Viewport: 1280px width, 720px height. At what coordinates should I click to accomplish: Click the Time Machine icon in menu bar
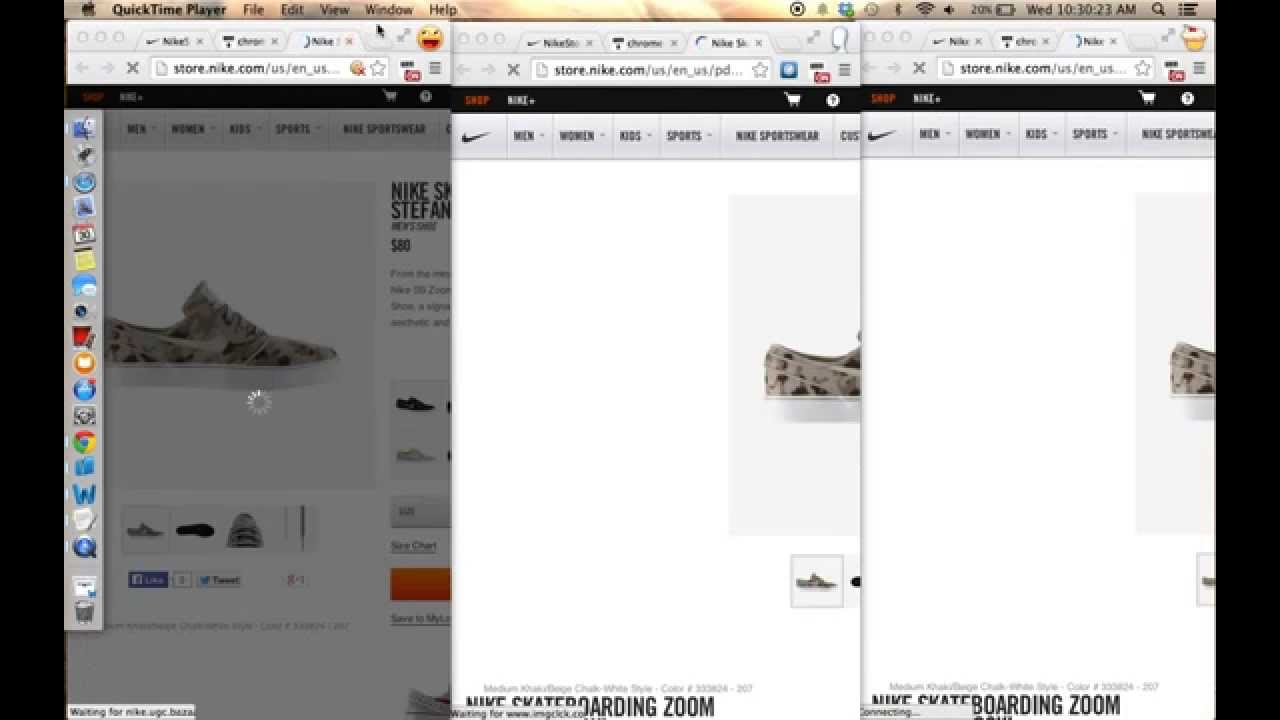click(871, 9)
